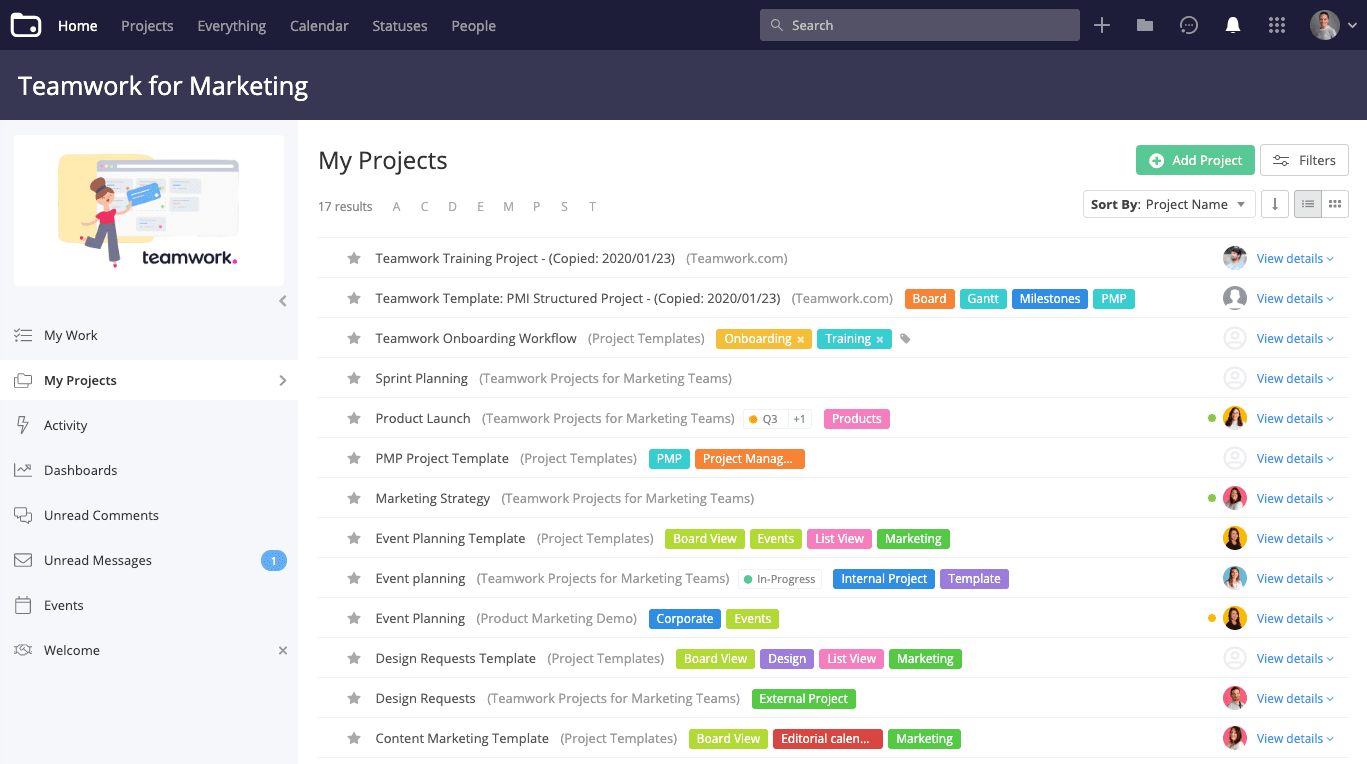Image resolution: width=1367 pixels, height=764 pixels.
Task: Click the Search input field
Action: click(x=920, y=25)
